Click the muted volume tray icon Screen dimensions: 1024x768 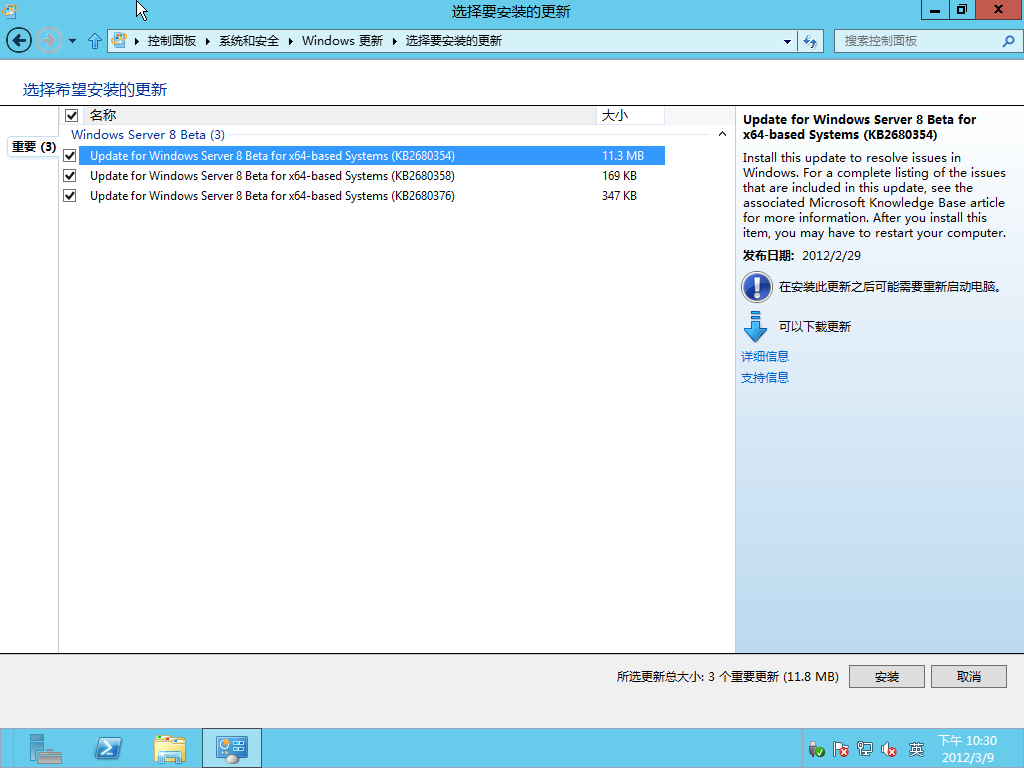coord(889,749)
